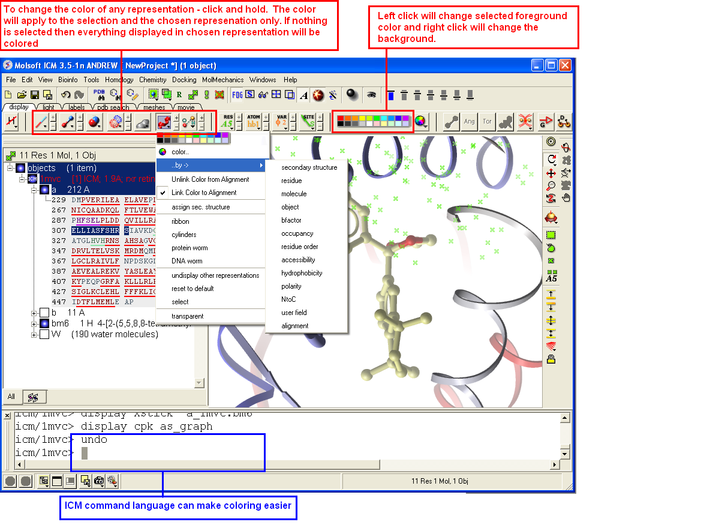Click the SITE display button
The image size is (728, 525).
tap(307, 122)
